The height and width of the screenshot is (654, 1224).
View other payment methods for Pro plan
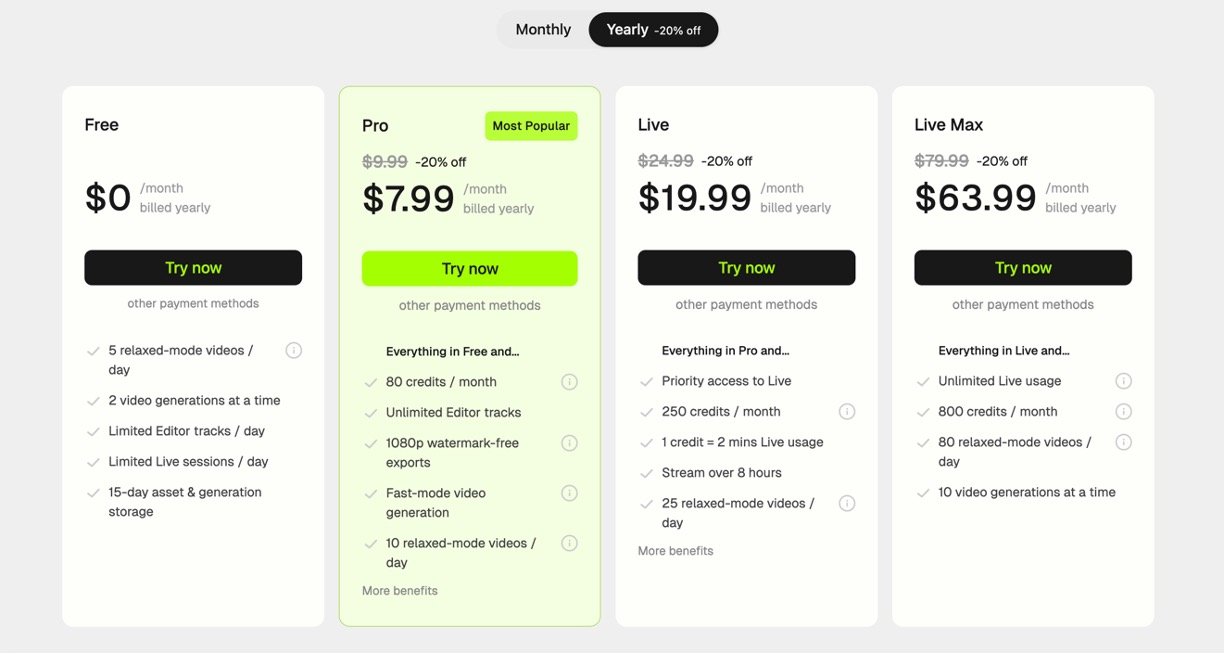470,306
